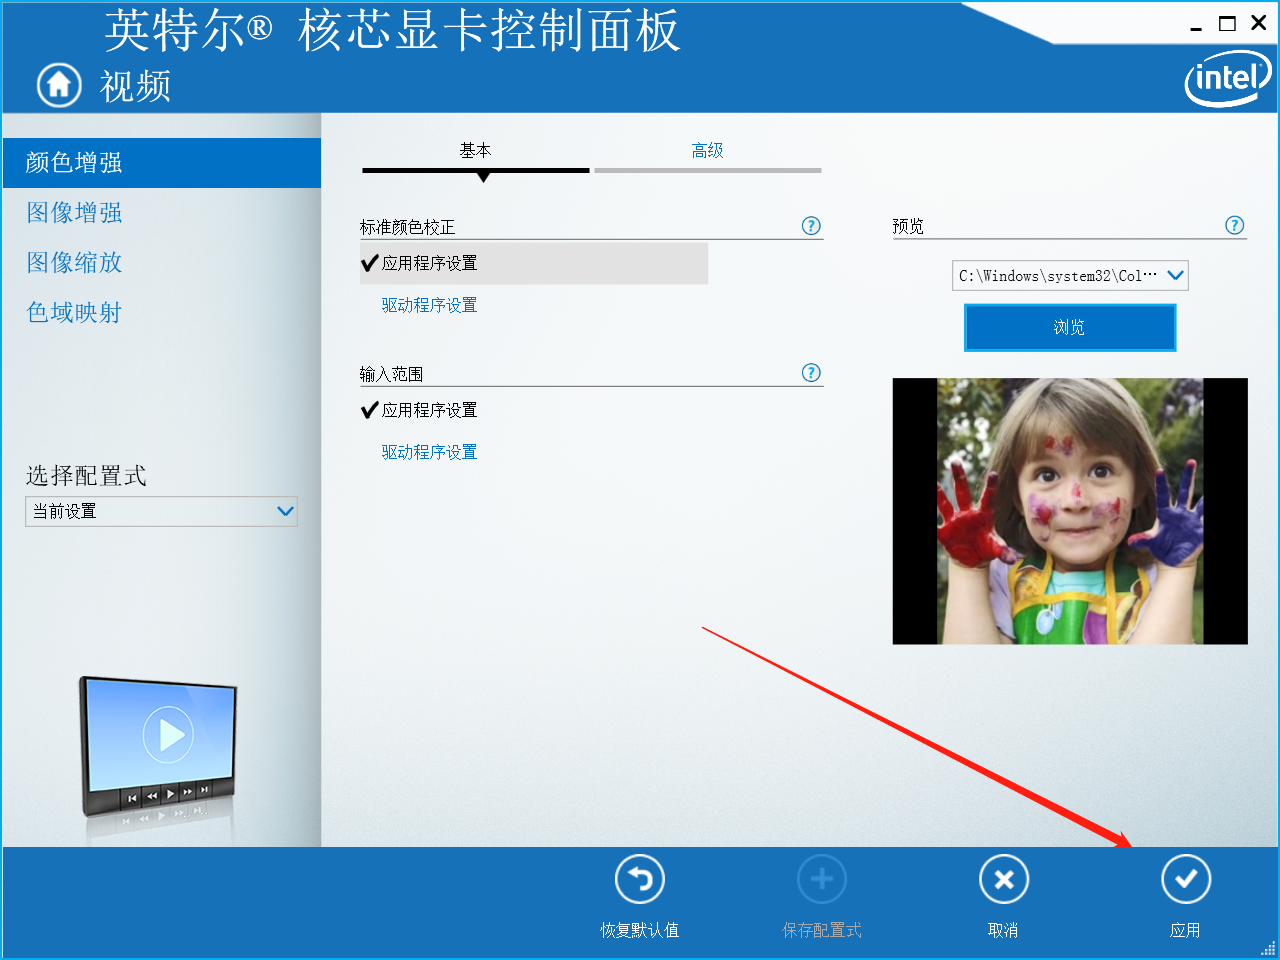Screen dimensions: 1280x960
Task: Switch to the 高级 tab
Action: click(707, 150)
